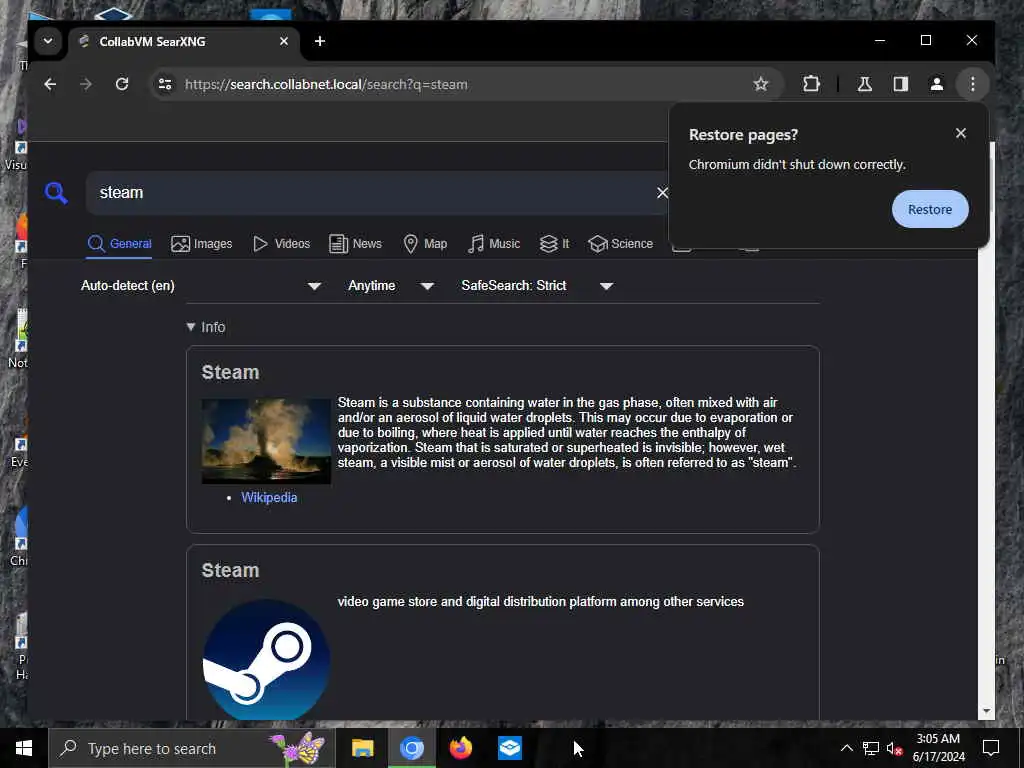Open the Wikipedia link

coord(268,498)
